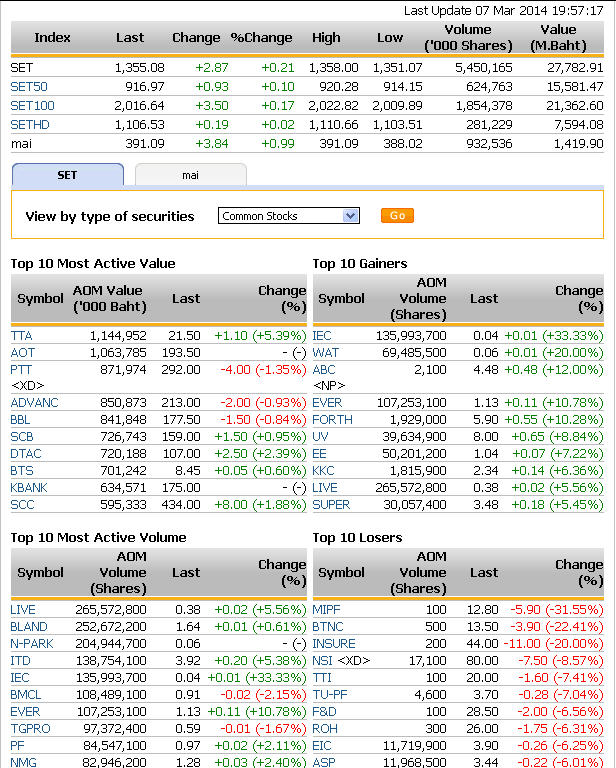Click the FORTH gainer symbol
The height and width of the screenshot is (768, 616).
(332, 419)
